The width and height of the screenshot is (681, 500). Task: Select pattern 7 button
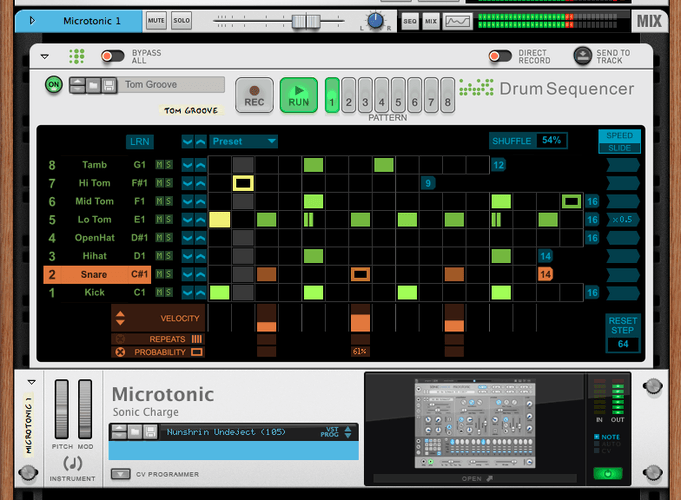click(x=431, y=96)
